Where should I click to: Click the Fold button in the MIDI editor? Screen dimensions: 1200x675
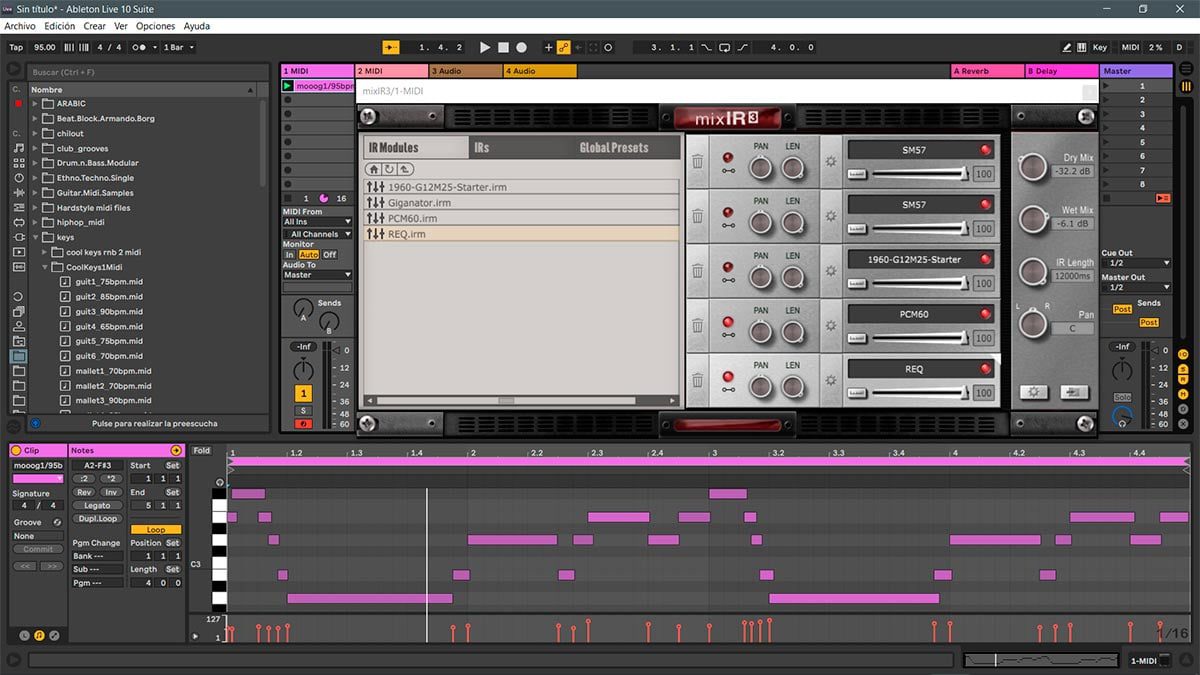(x=202, y=451)
